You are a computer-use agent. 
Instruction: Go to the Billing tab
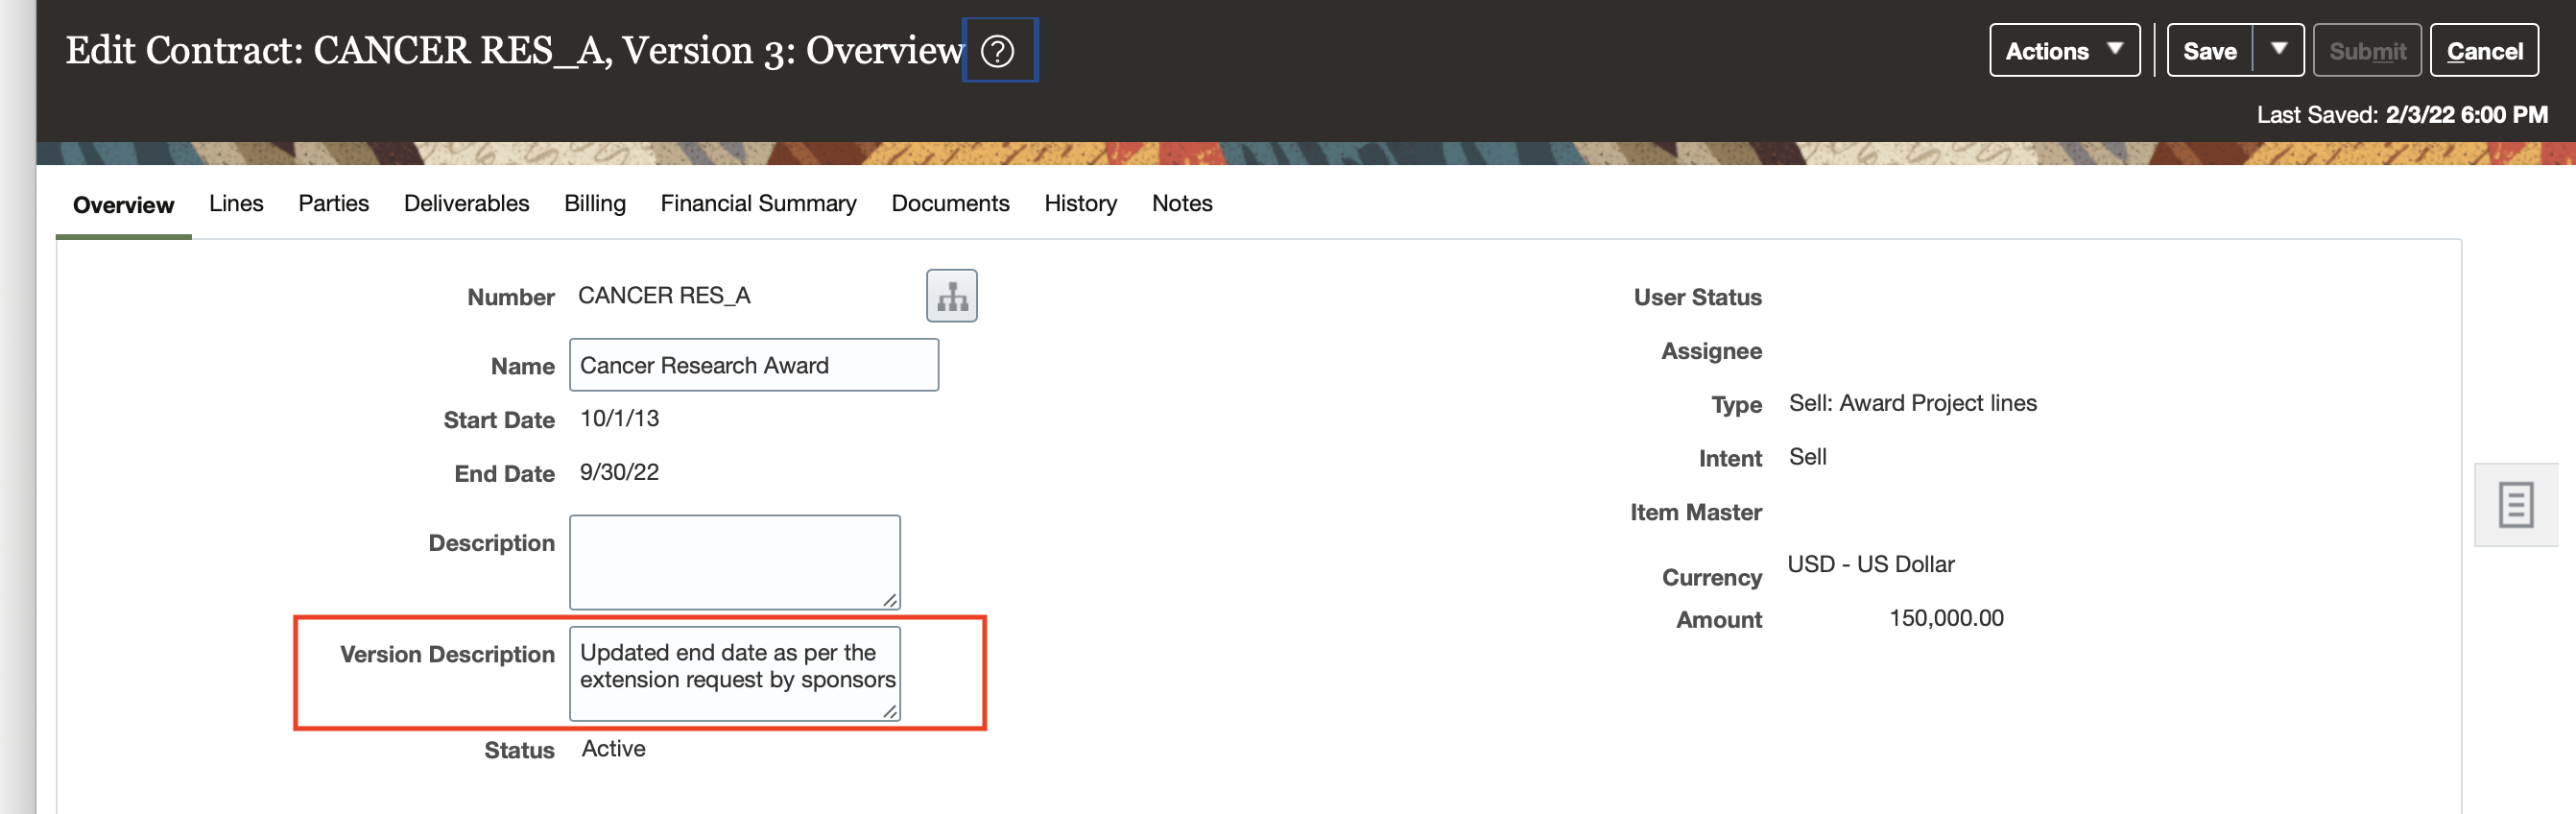coord(595,203)
